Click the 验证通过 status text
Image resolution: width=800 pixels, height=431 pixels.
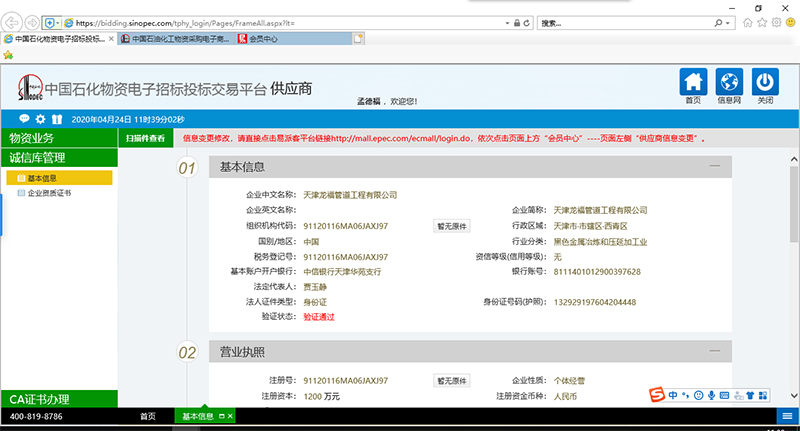pyautogui.click(x=319, y=317)
